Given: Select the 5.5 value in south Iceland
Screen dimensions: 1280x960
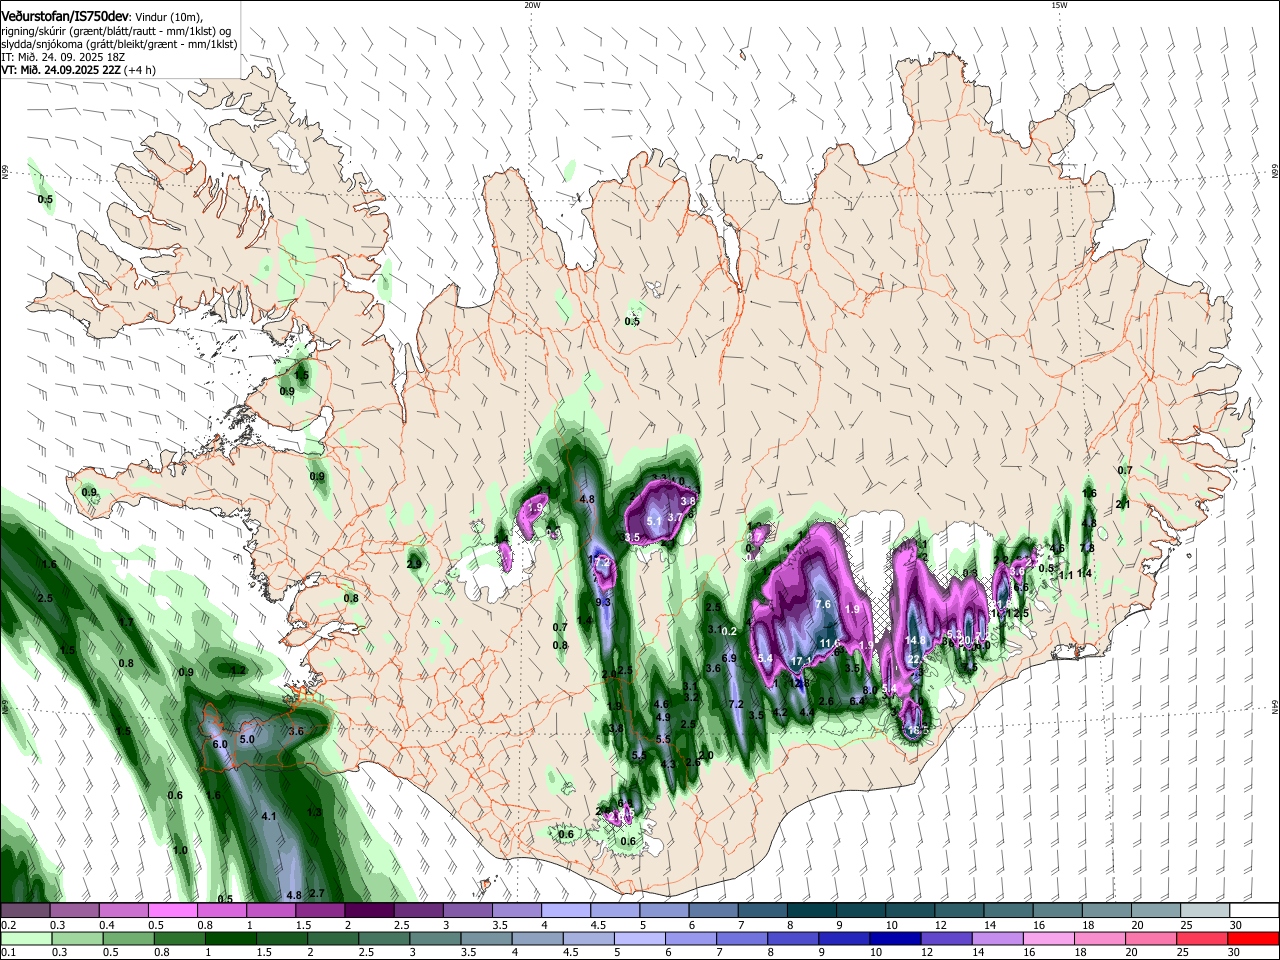Looking at the screenshot, I should (x=663, y=739).
